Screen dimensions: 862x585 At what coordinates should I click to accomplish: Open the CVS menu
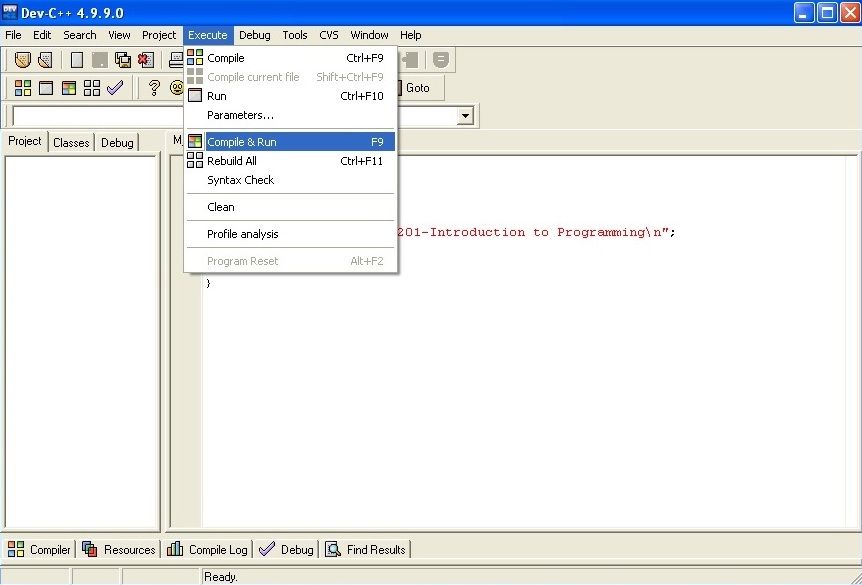(x=329, y=35)
